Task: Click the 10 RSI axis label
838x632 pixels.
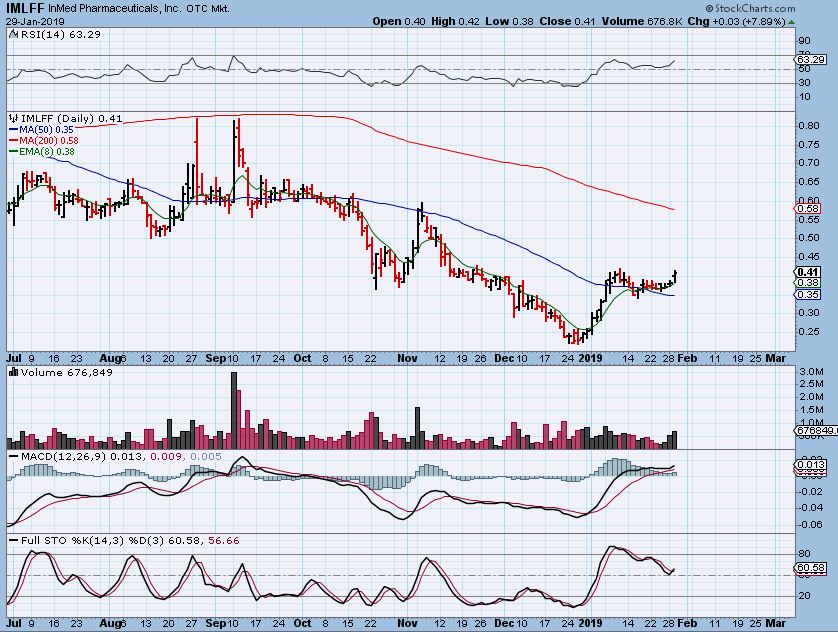Action: tap(805, 97)
